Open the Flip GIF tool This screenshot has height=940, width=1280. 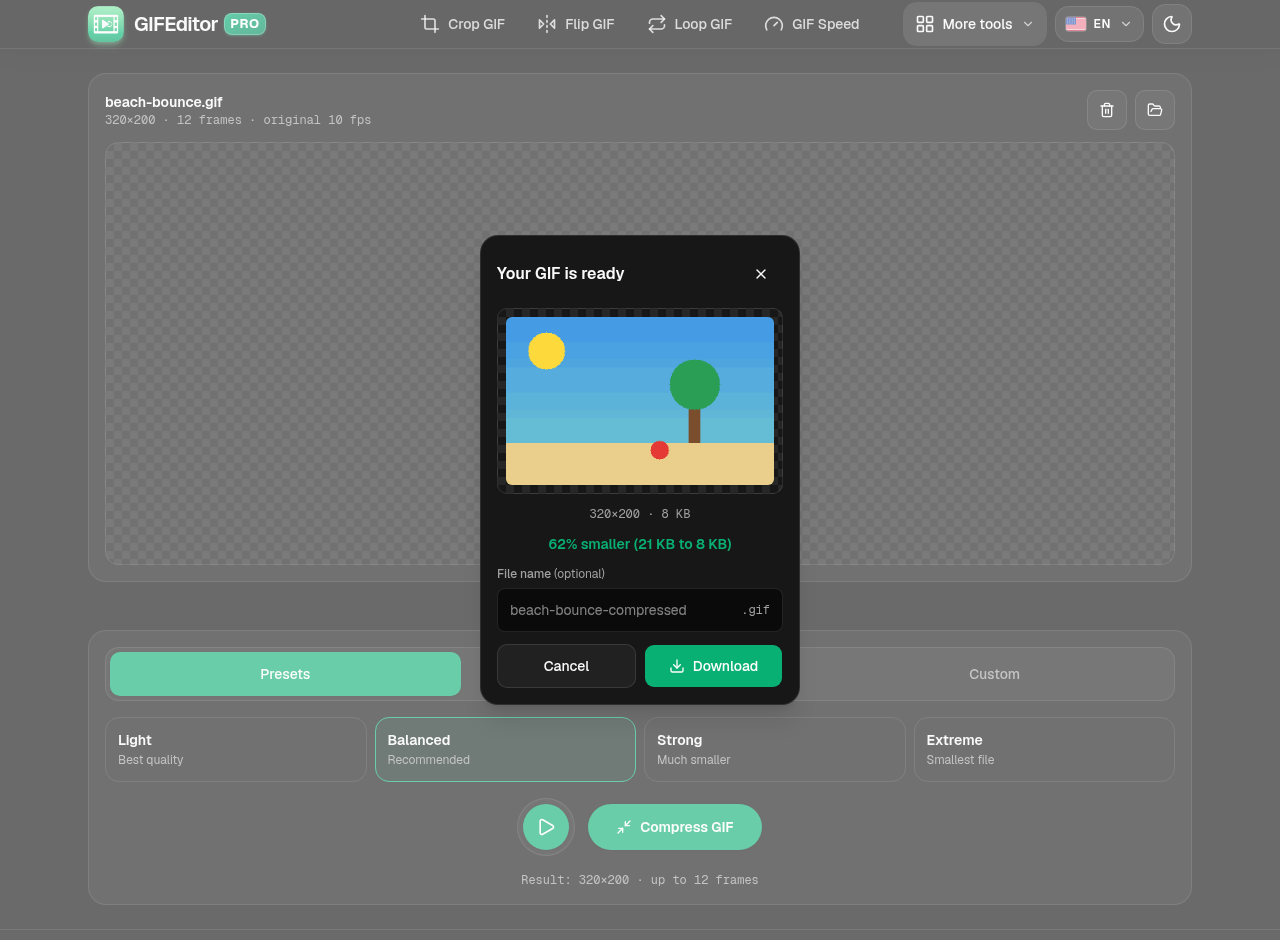tap(576, 24)
